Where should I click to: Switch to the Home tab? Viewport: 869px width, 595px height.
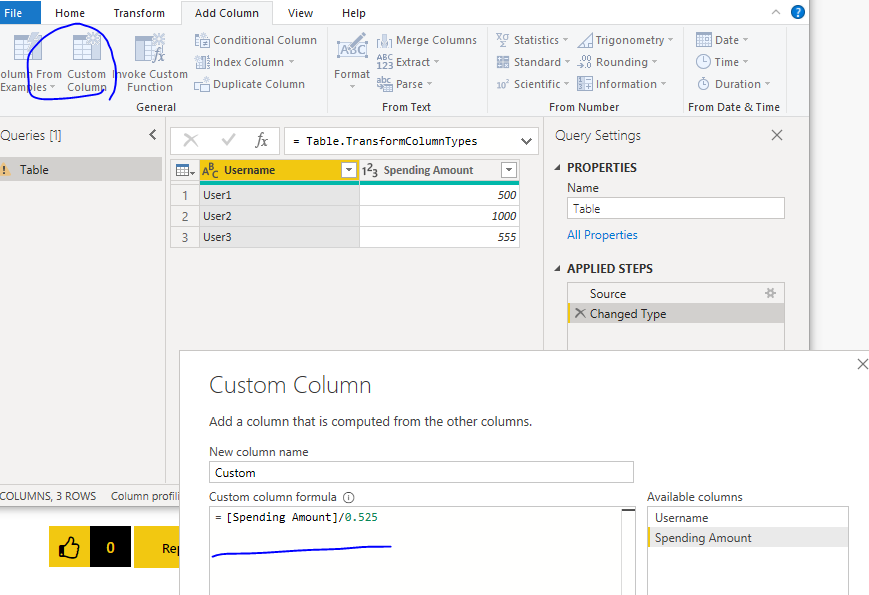[x=70, y=13]
